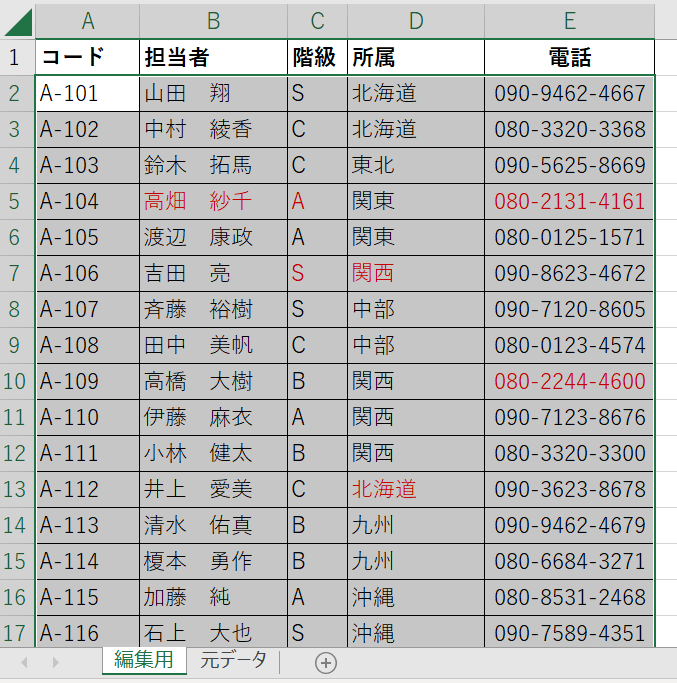This screenshot has width=677, height=683.
Task: Click cell A-116 in column A
Action: click(x=87, y=633)
